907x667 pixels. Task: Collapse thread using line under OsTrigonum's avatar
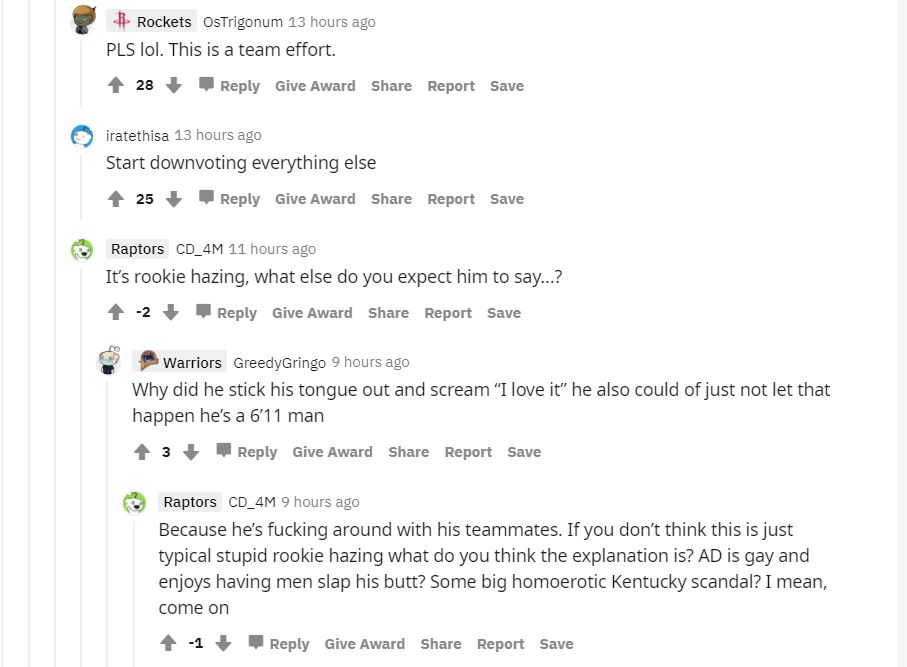point(82,70)
